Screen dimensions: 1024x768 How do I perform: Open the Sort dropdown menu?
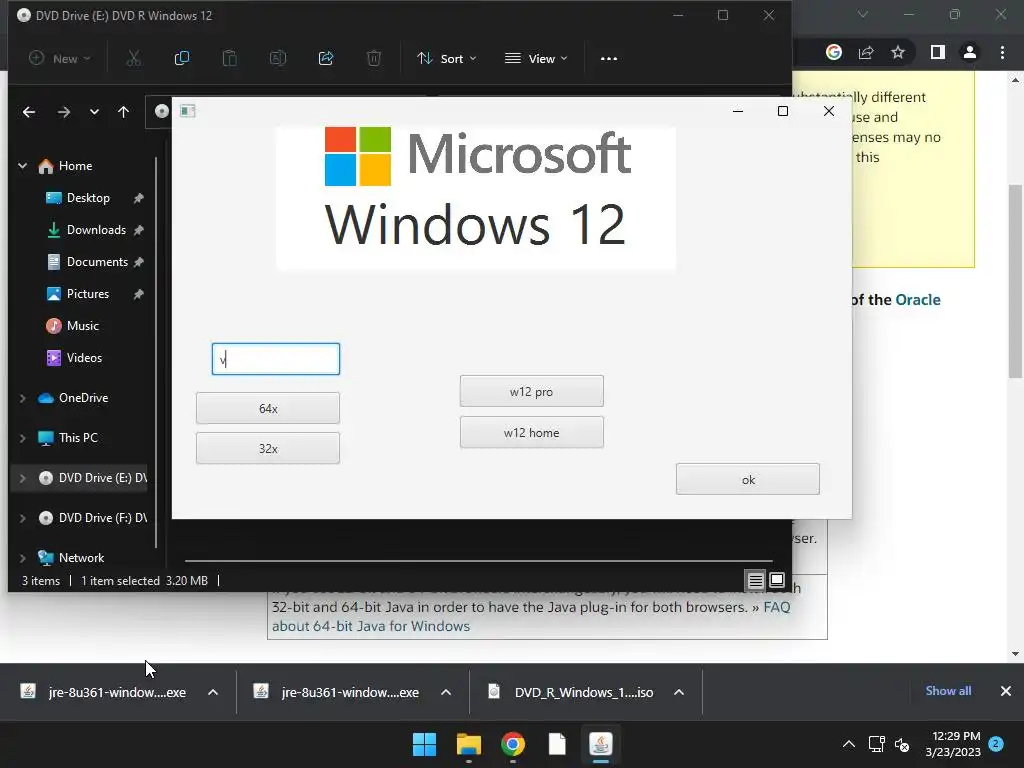(447, 58)
